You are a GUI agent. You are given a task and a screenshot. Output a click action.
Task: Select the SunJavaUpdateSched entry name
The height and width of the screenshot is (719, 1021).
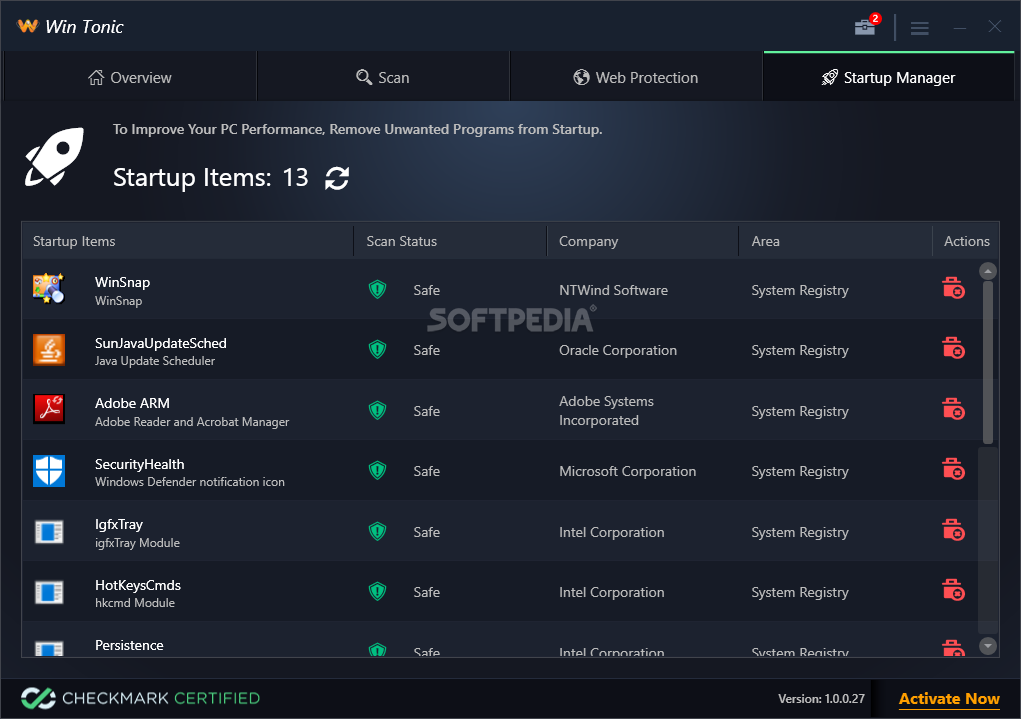tap(161, 343)
